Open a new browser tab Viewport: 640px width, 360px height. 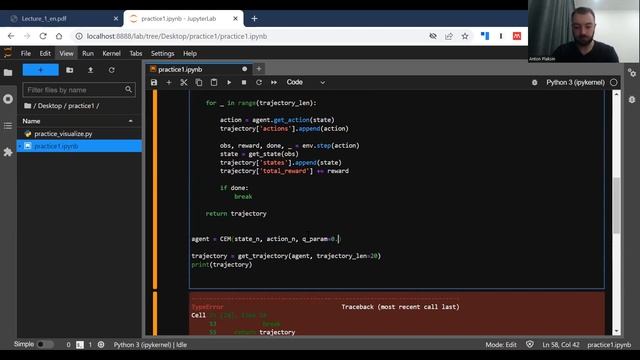coord(254,19)
